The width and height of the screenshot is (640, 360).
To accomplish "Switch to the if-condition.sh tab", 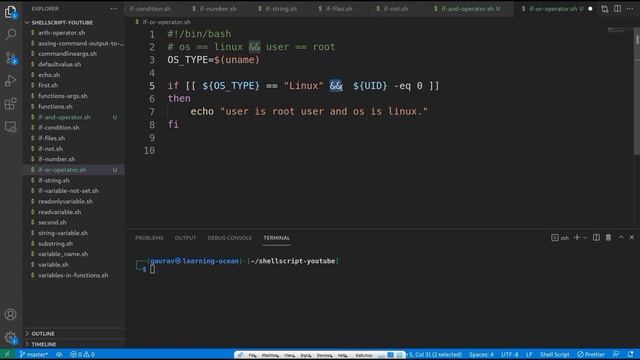I will point(149,9).
